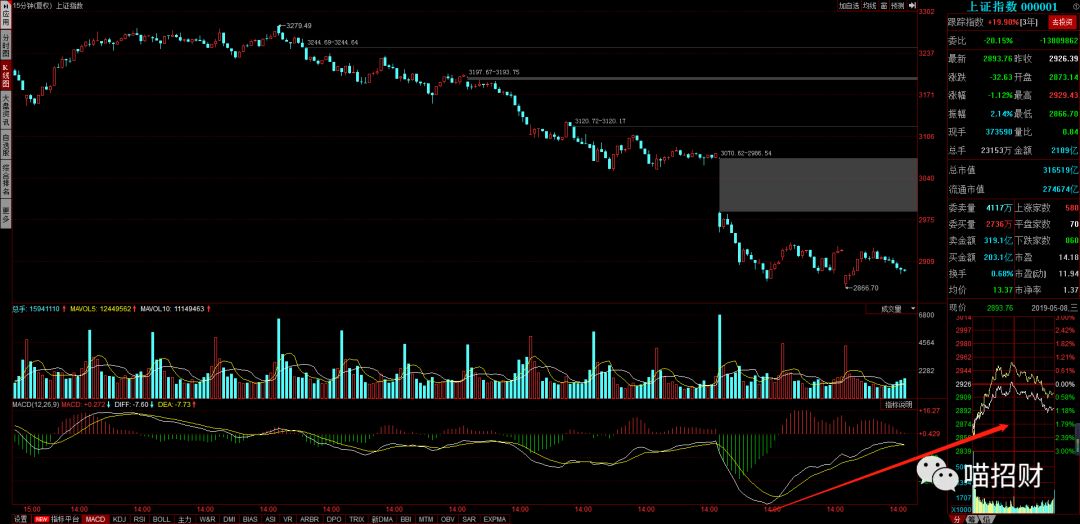Open the 成交量 indicator dropdown
The image size is (1080, 524).
[892, 308]
